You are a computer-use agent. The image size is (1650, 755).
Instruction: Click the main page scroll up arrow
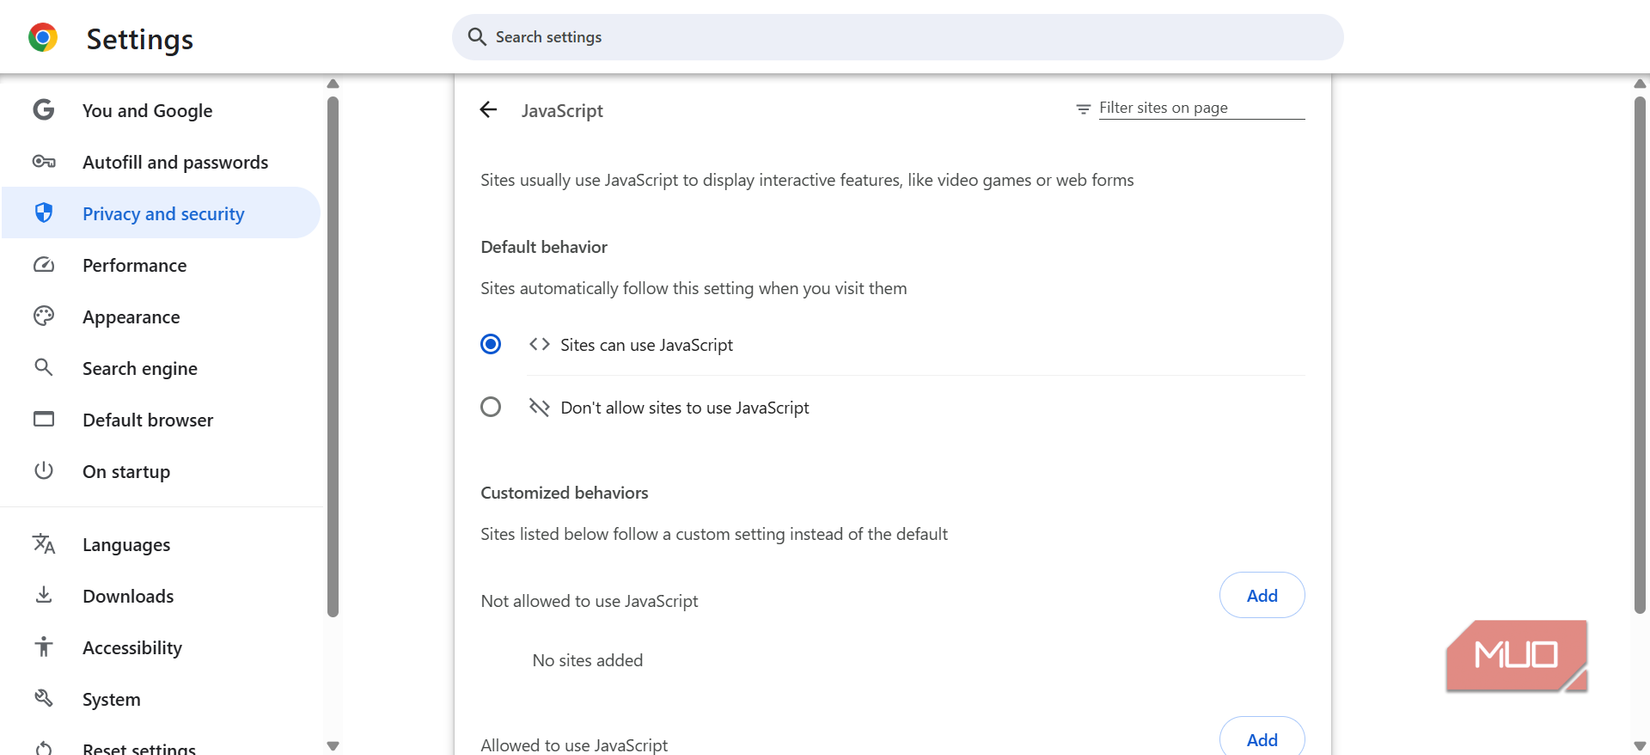1640,83
